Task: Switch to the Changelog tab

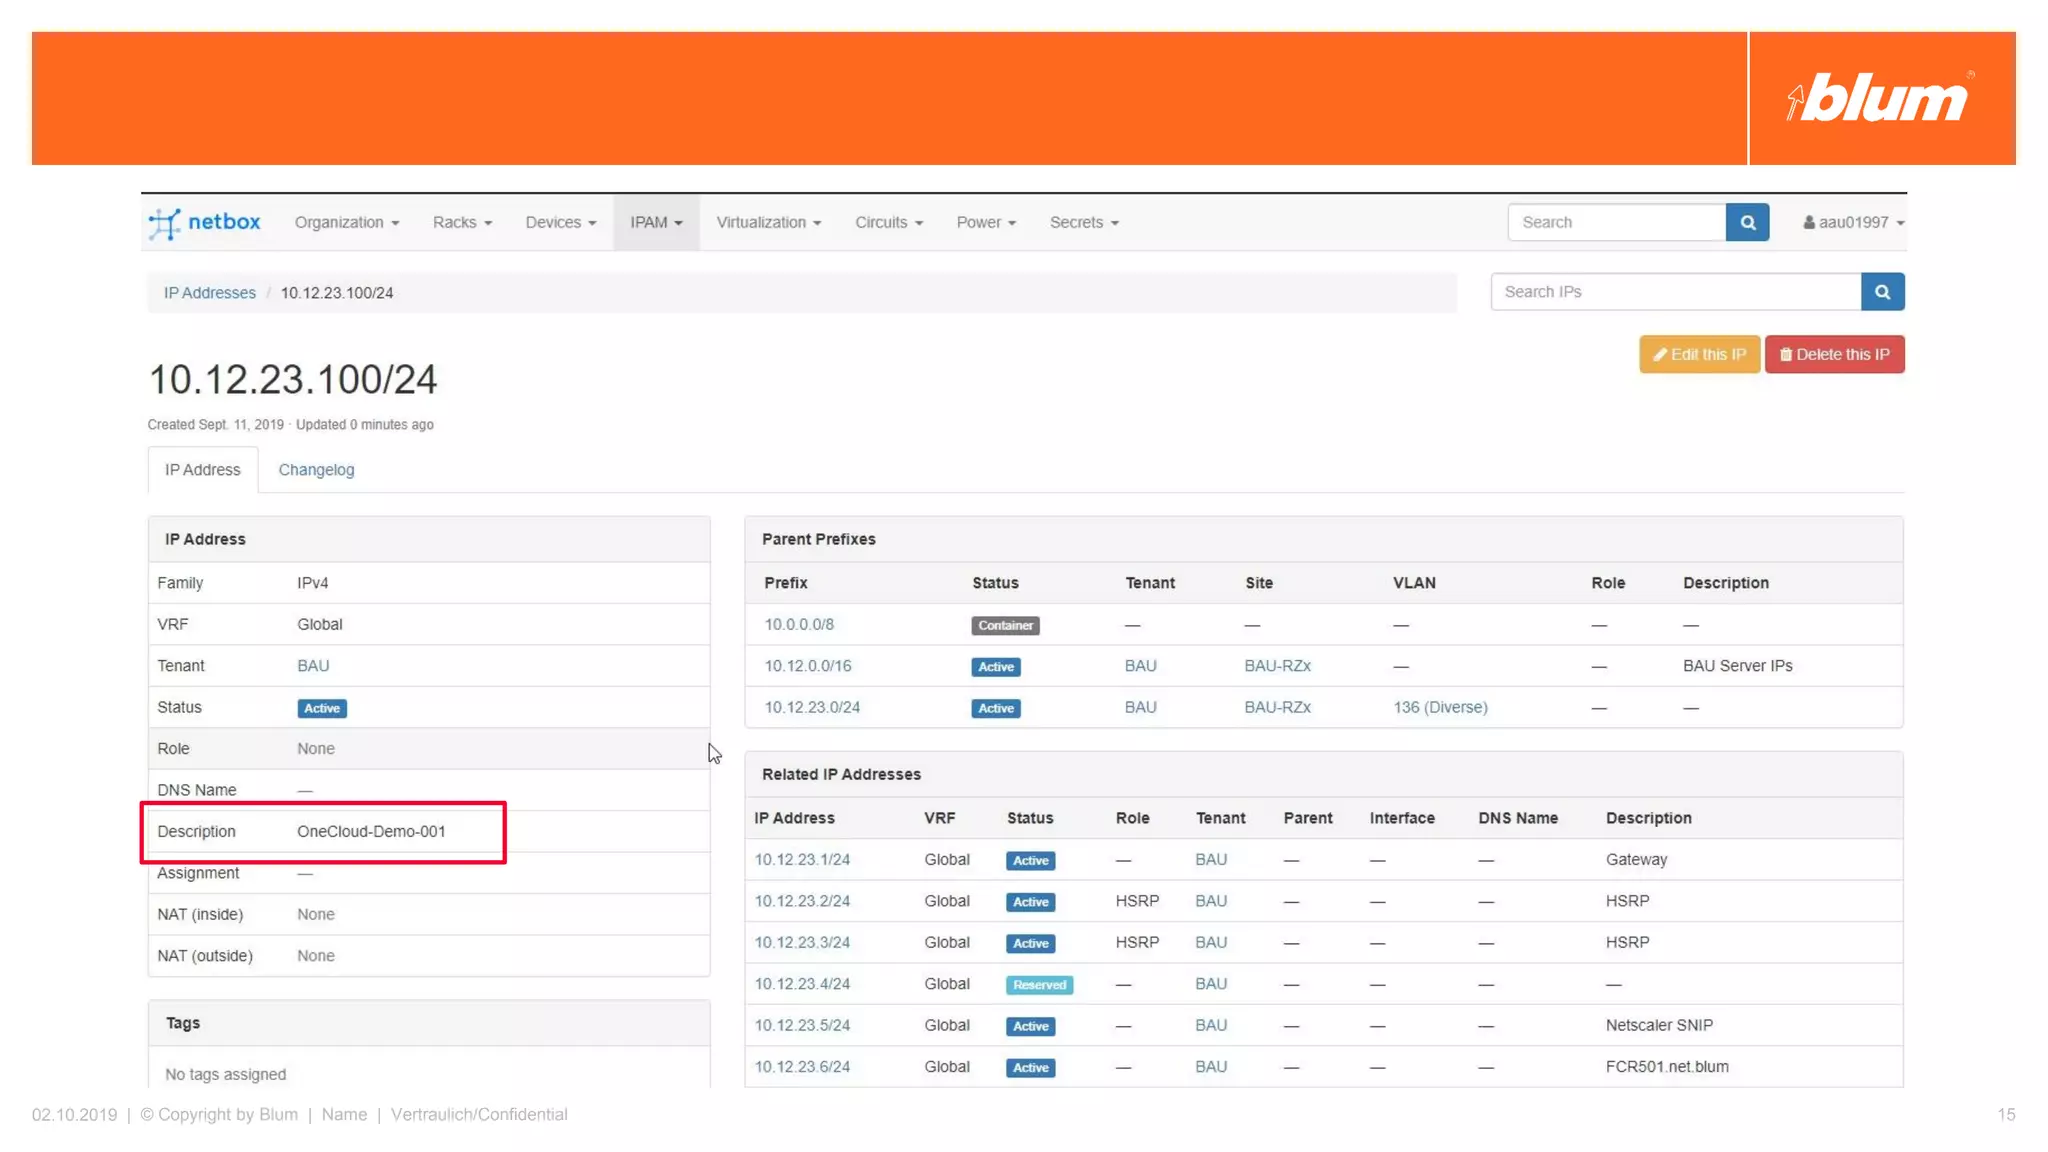Action: tap(316, 470)
